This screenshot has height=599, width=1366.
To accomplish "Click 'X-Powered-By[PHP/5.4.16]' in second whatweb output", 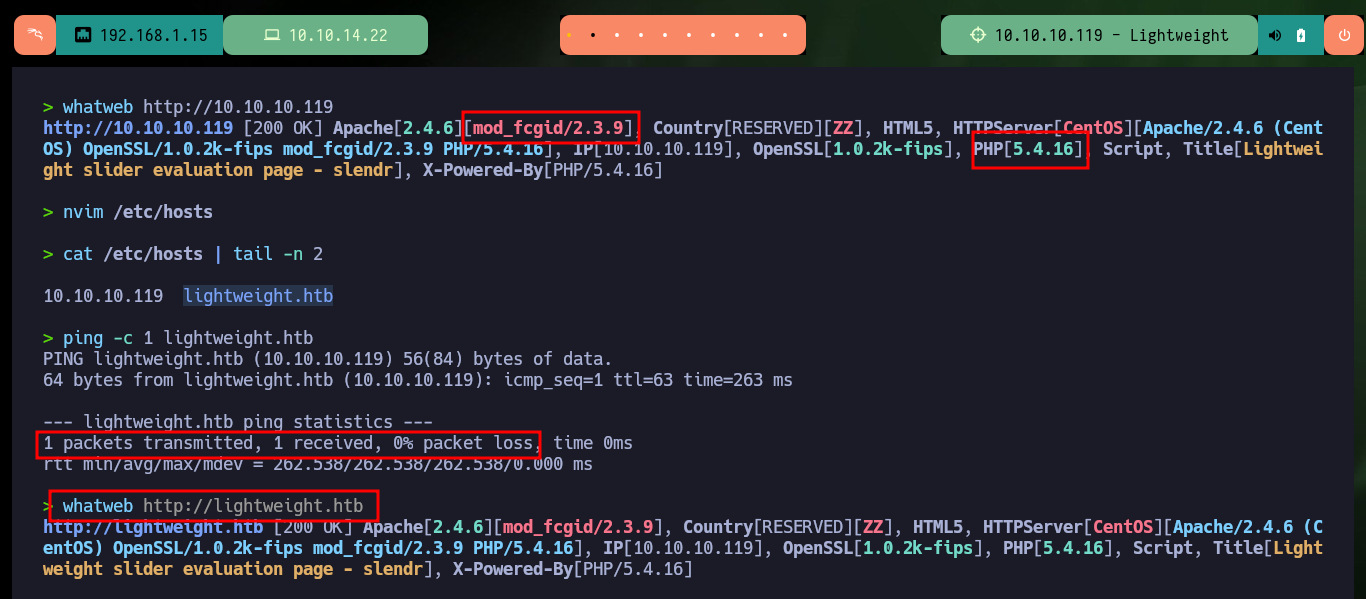I will coord(573,569).
